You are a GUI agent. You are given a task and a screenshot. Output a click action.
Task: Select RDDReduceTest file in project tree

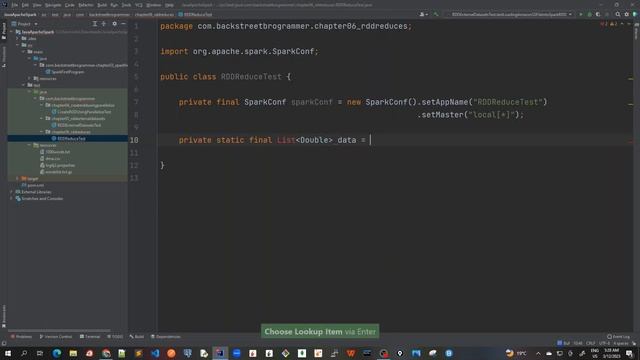68,139
